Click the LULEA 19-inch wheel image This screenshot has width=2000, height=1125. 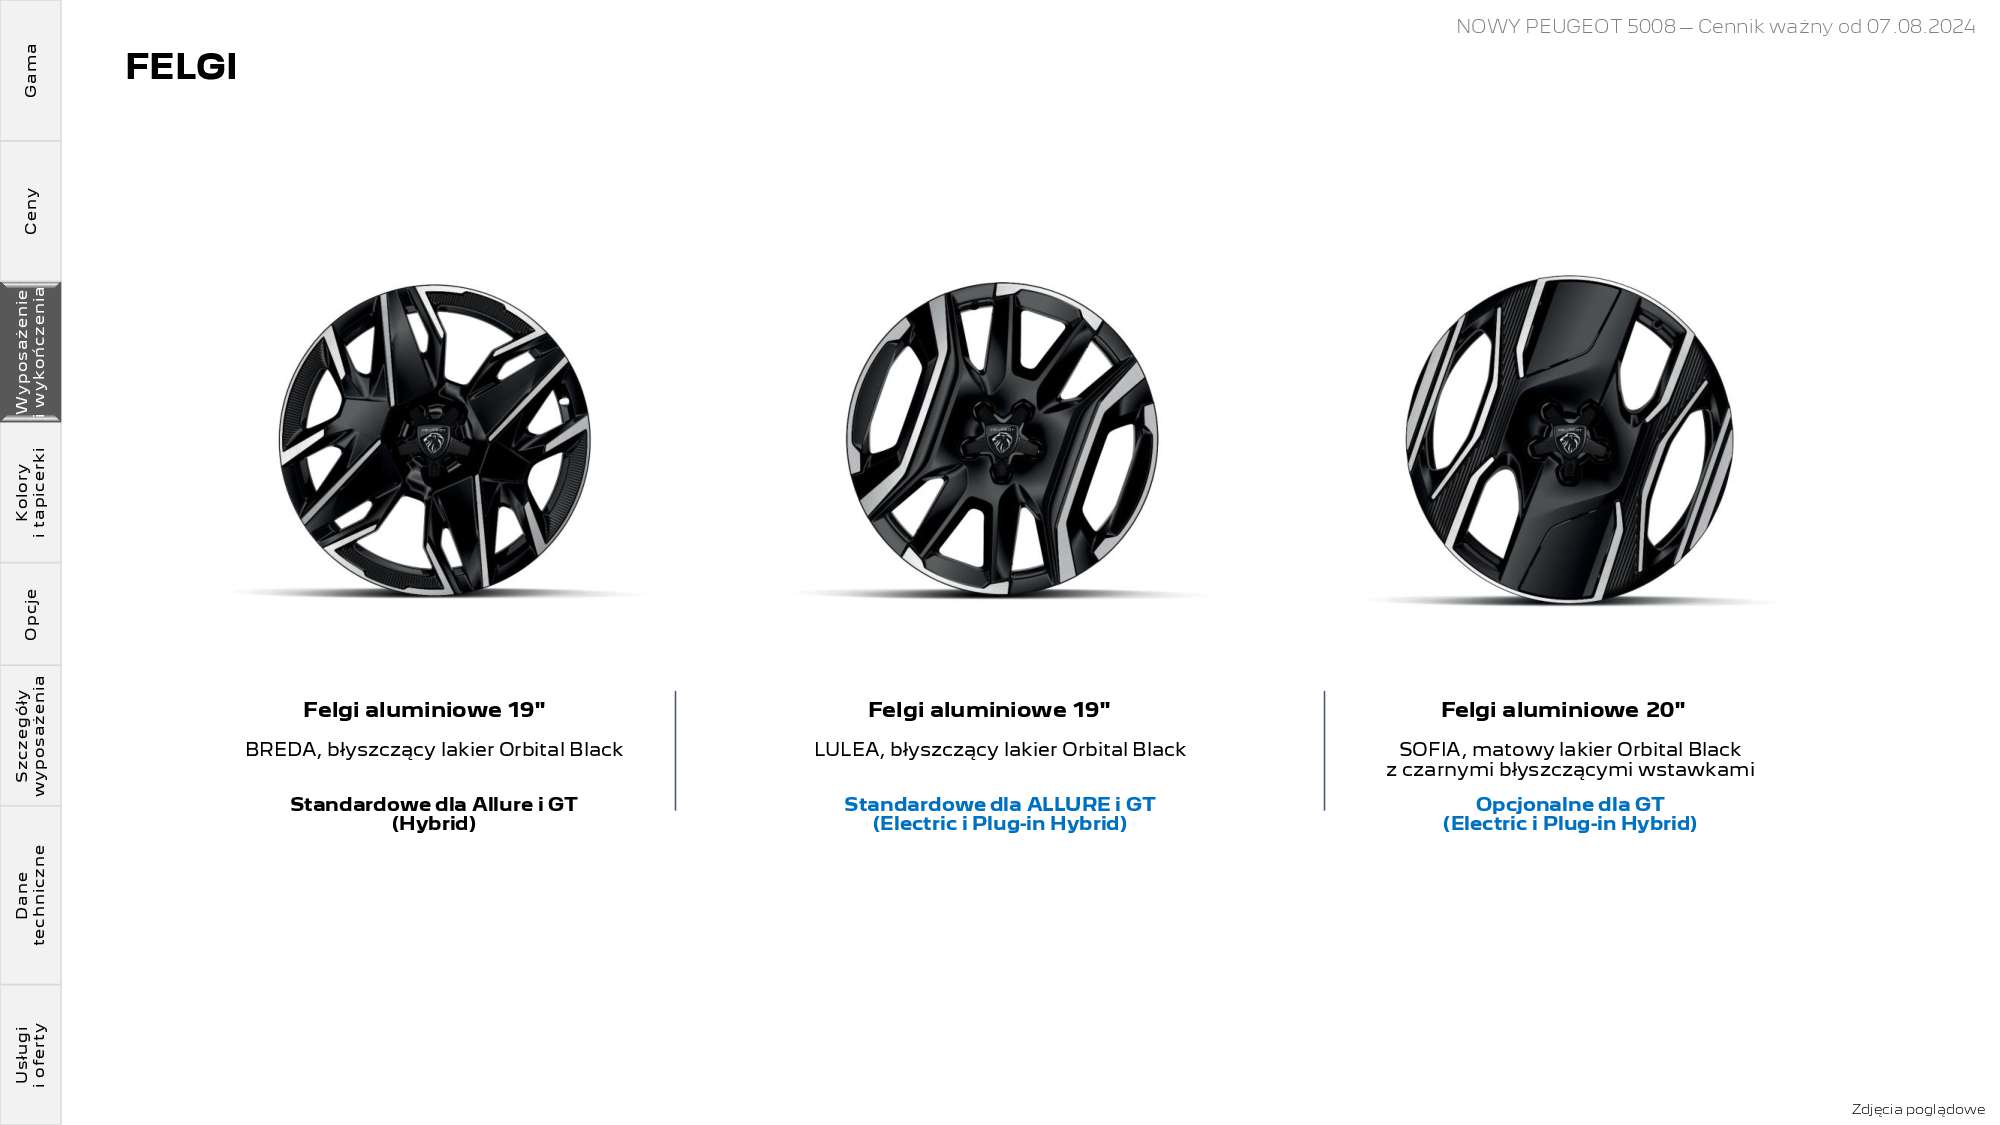click(x=1002, y=440)
